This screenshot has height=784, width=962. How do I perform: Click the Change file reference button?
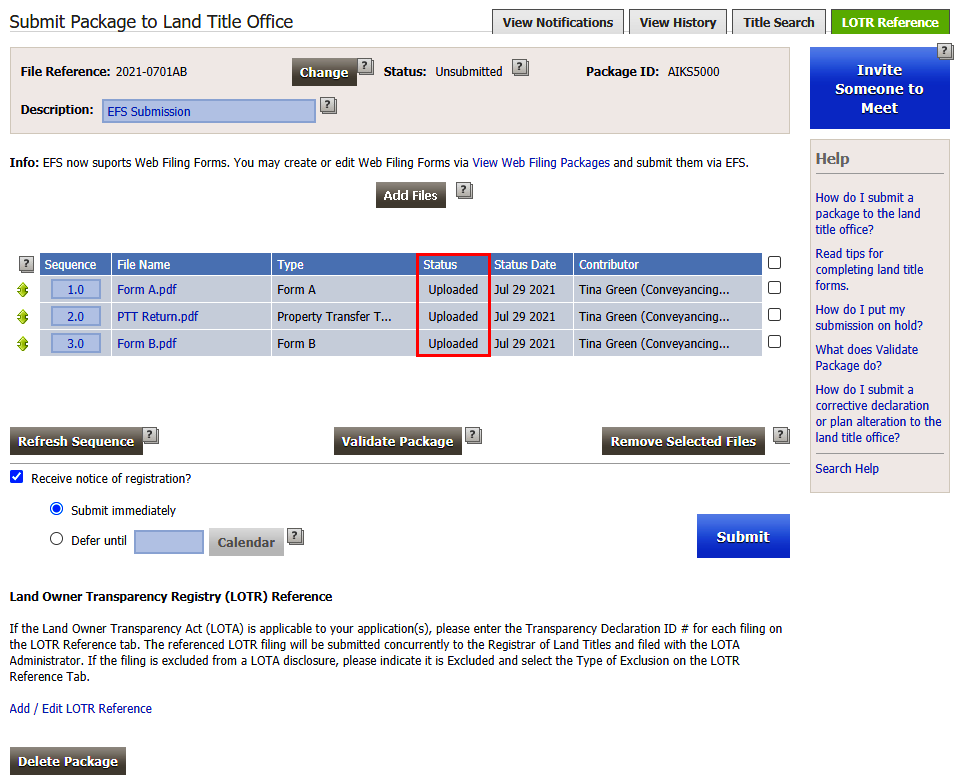324,72
